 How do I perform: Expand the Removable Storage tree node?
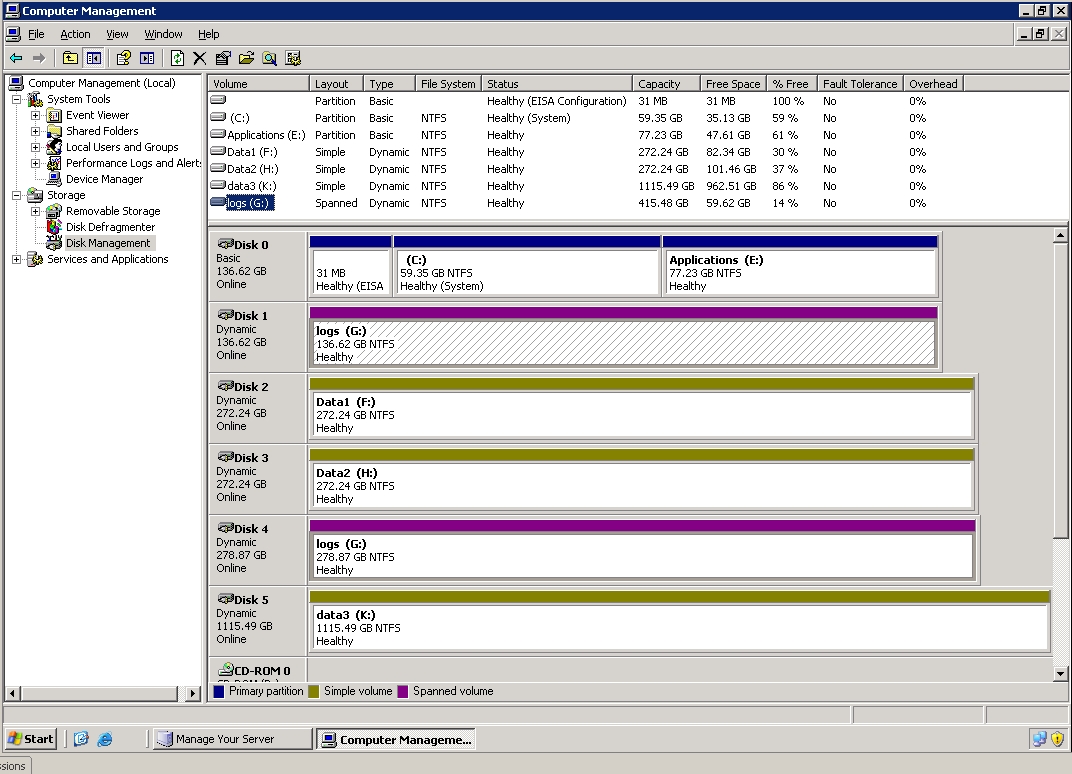pos(36,211)
